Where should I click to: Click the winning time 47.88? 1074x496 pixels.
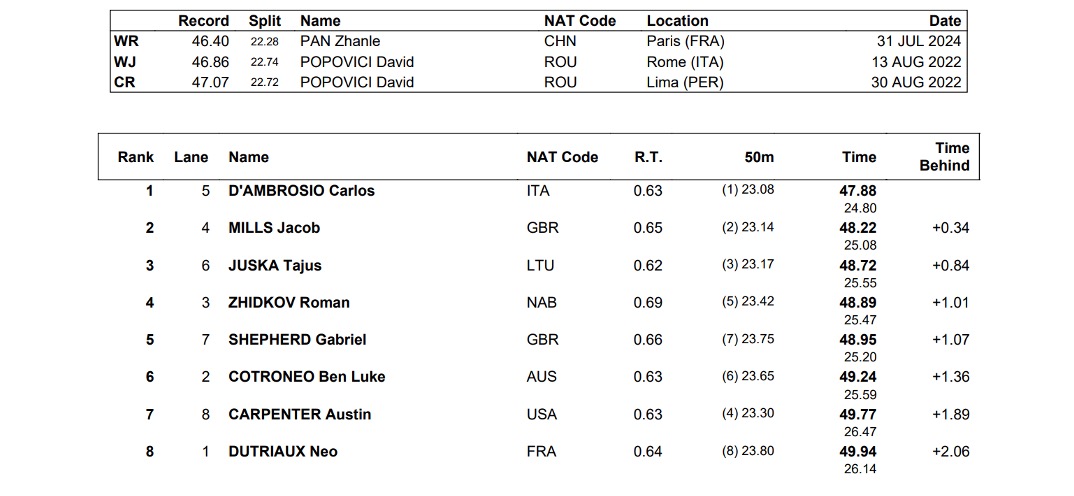pyautogui.click(x=859, y=191)
